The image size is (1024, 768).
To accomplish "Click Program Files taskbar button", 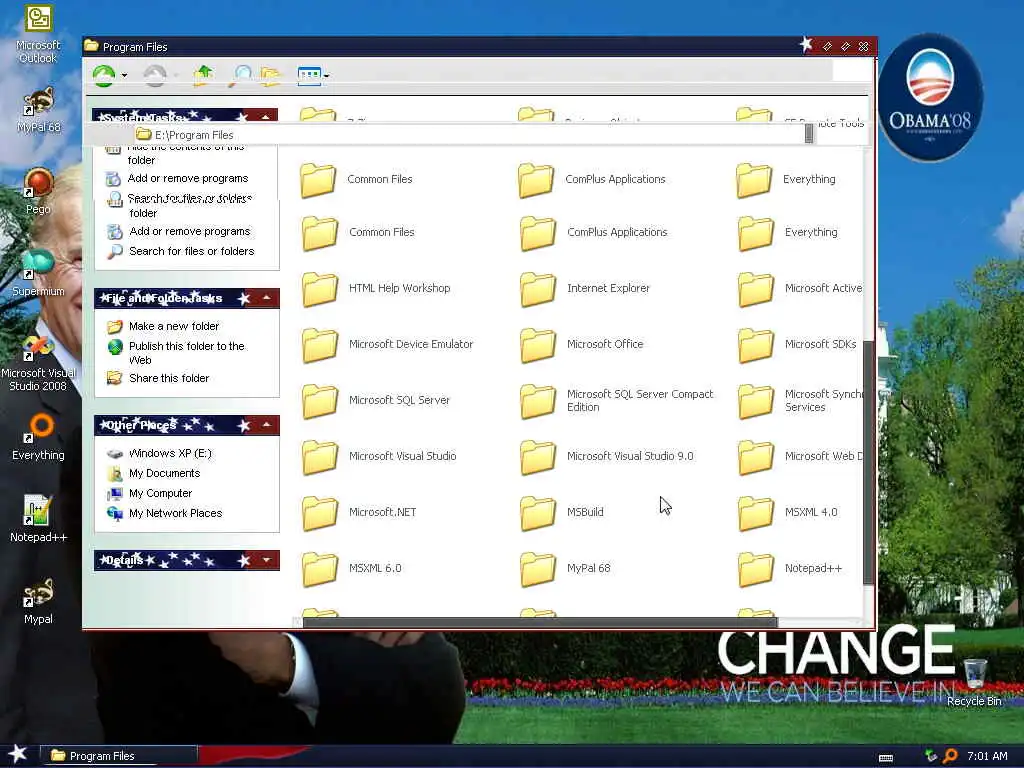I will point(119,756).
